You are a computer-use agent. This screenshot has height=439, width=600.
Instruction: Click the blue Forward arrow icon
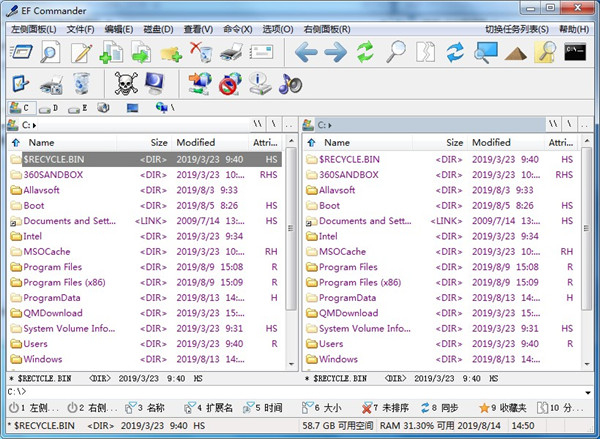pos(336,52)
